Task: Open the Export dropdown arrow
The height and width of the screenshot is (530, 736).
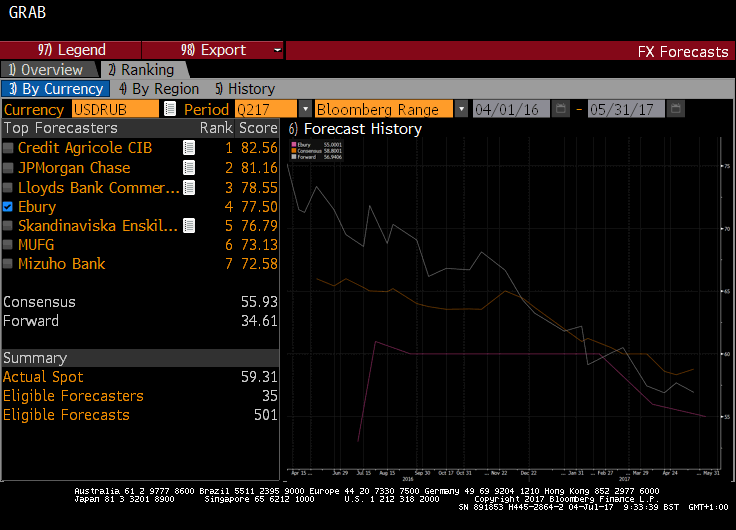Action: pyautogui.click(x=277, y=50)
